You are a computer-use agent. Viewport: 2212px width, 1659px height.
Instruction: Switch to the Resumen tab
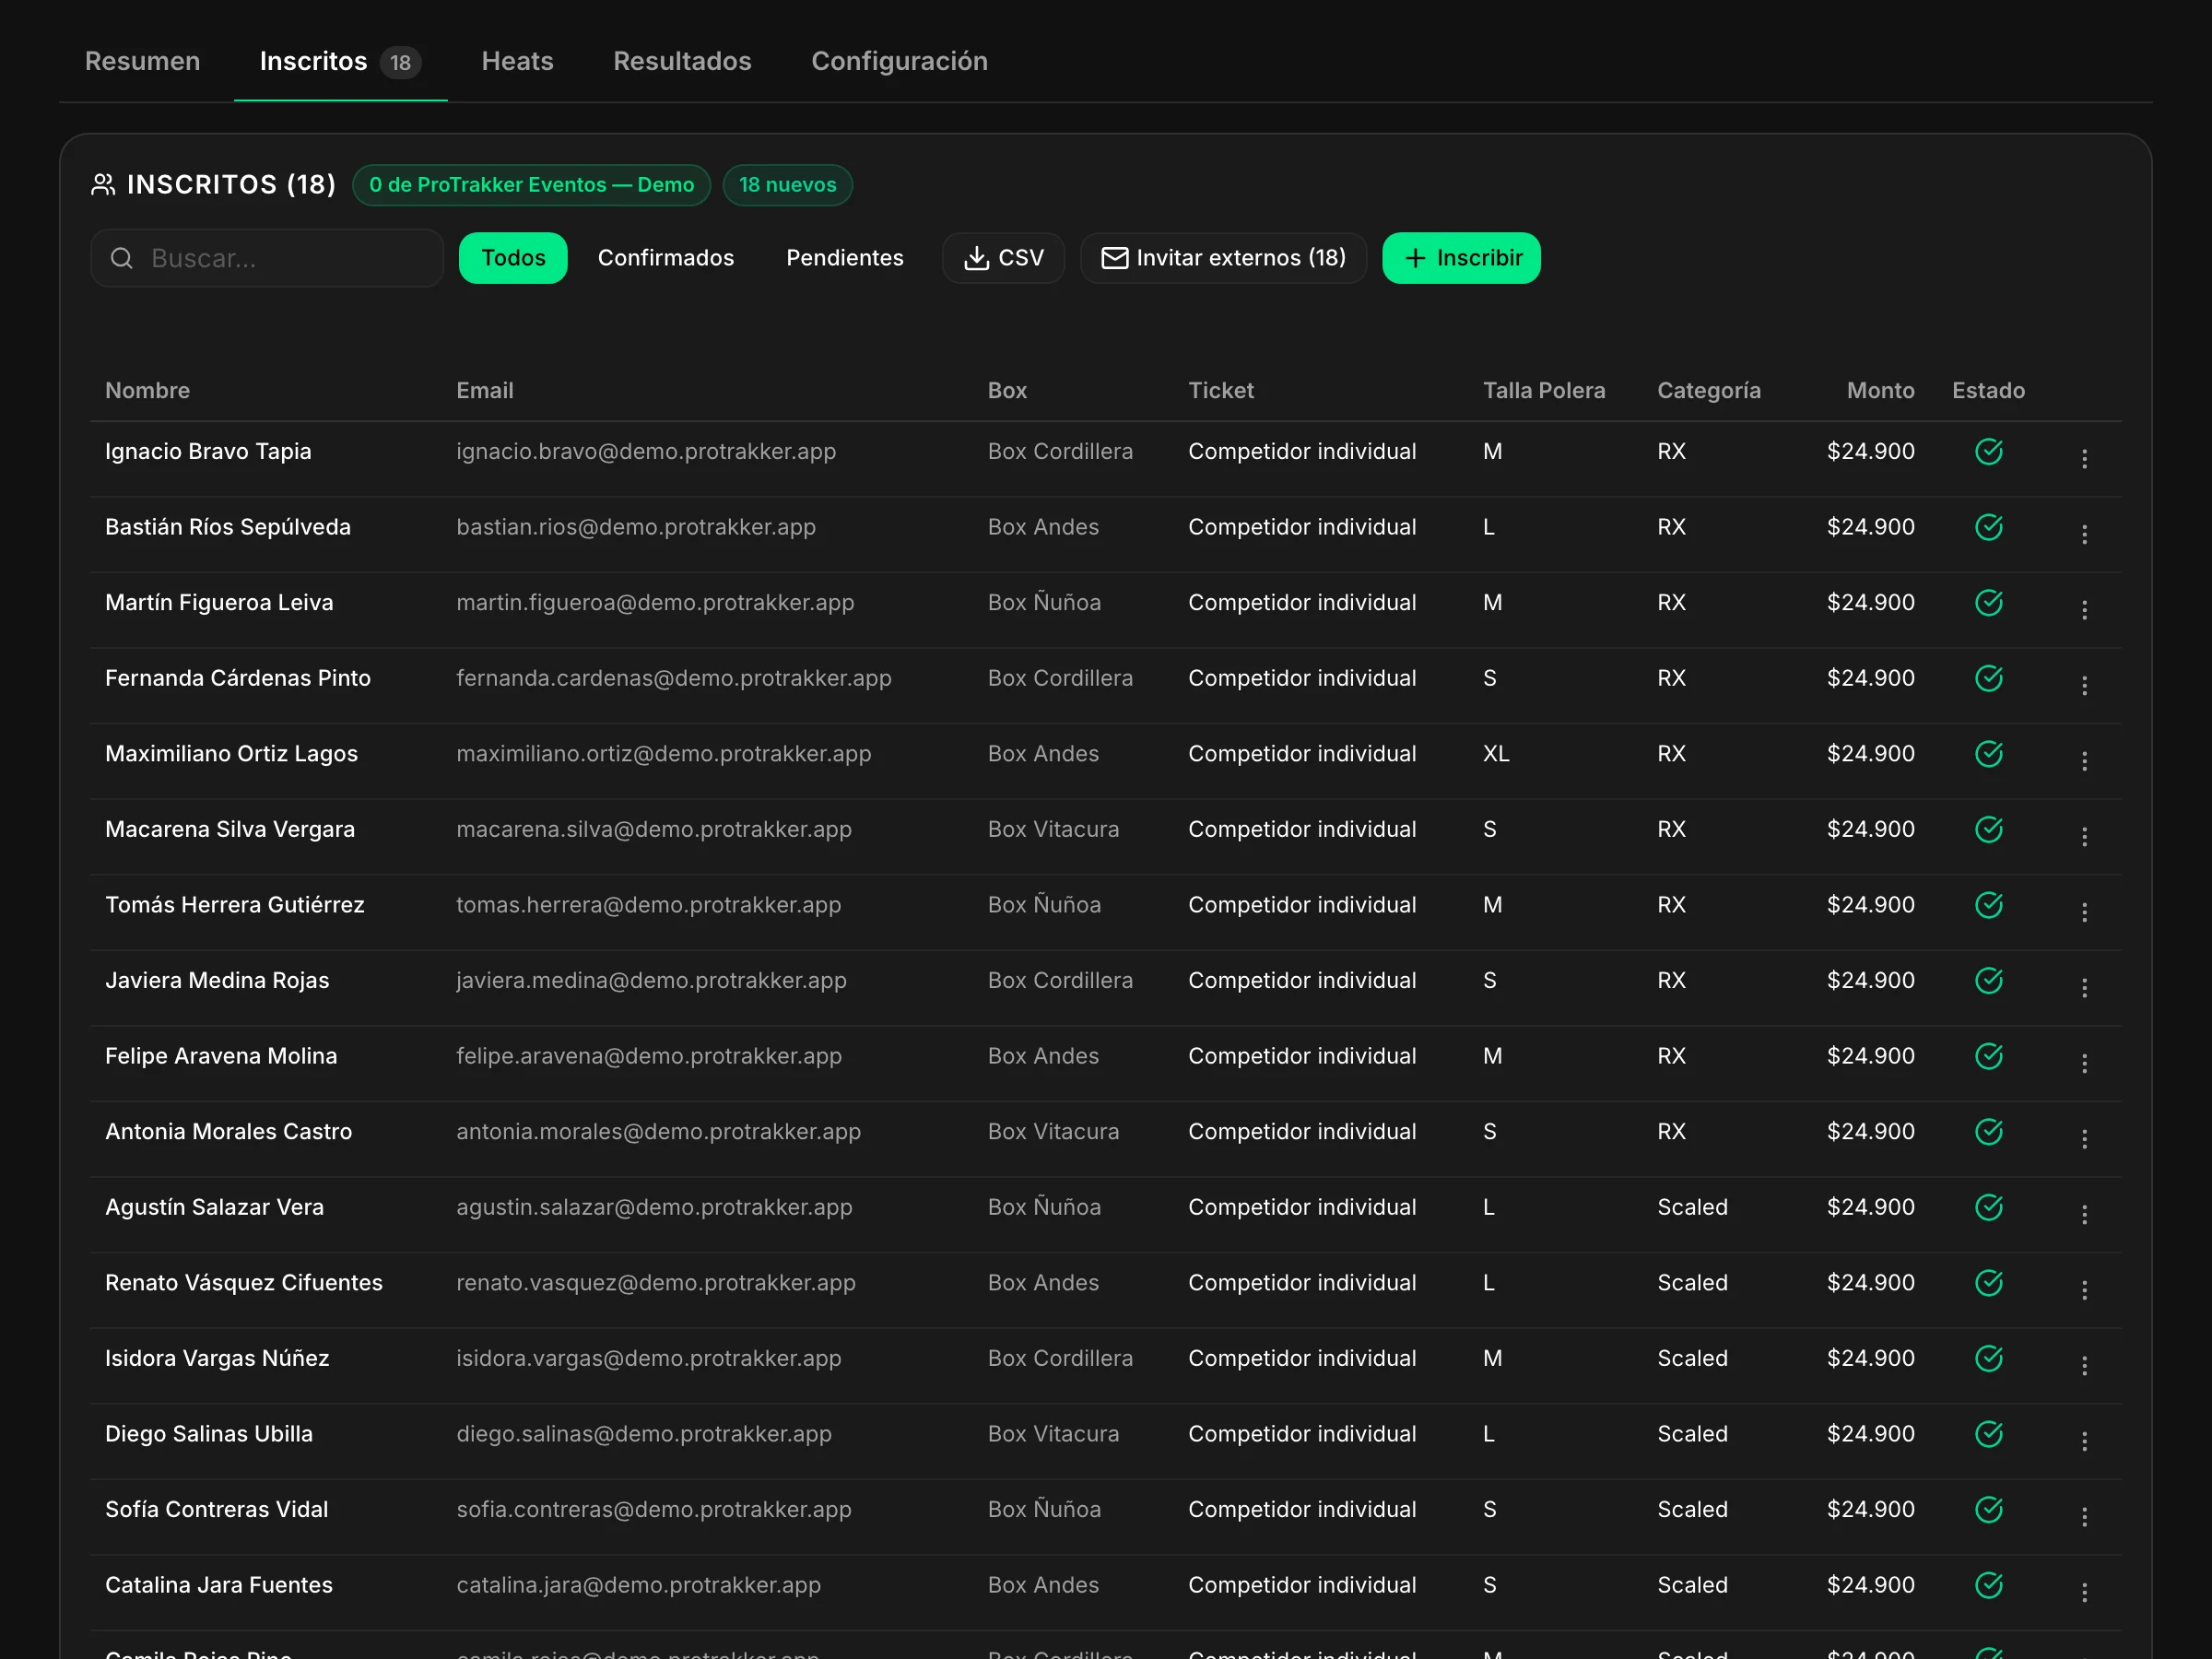pos(142,61)
